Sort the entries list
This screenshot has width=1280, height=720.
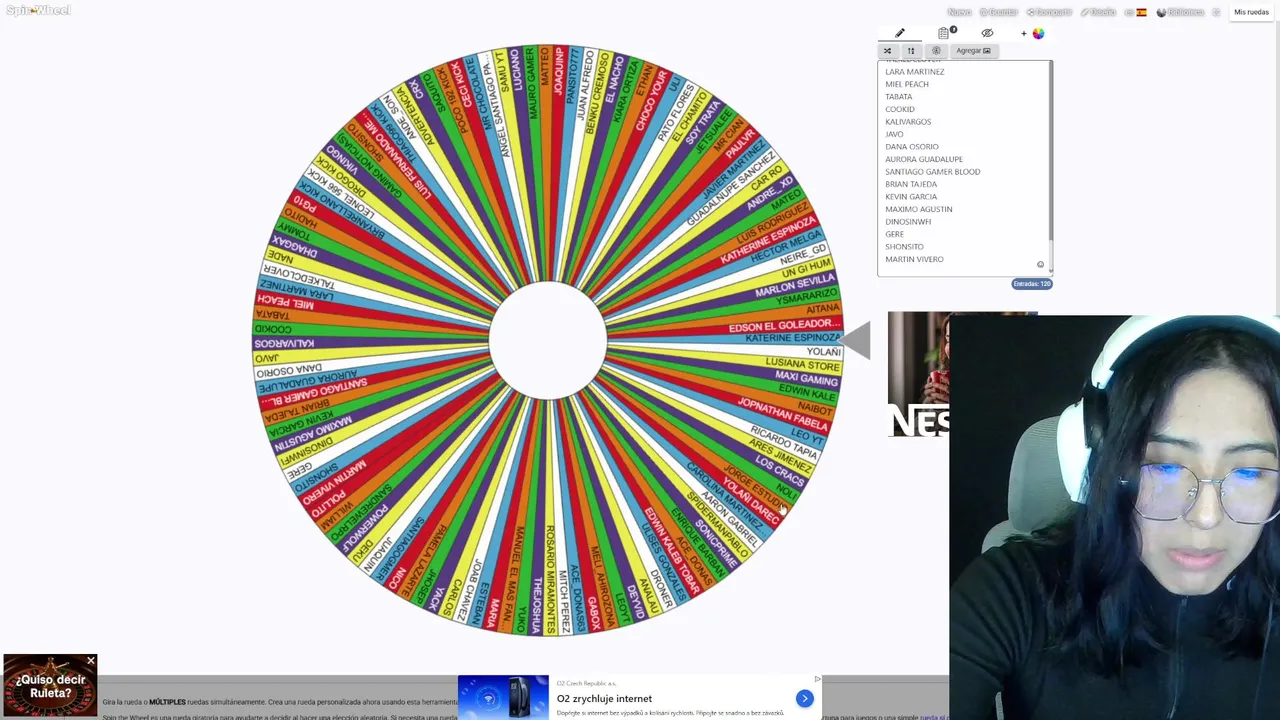pos(911,51)
